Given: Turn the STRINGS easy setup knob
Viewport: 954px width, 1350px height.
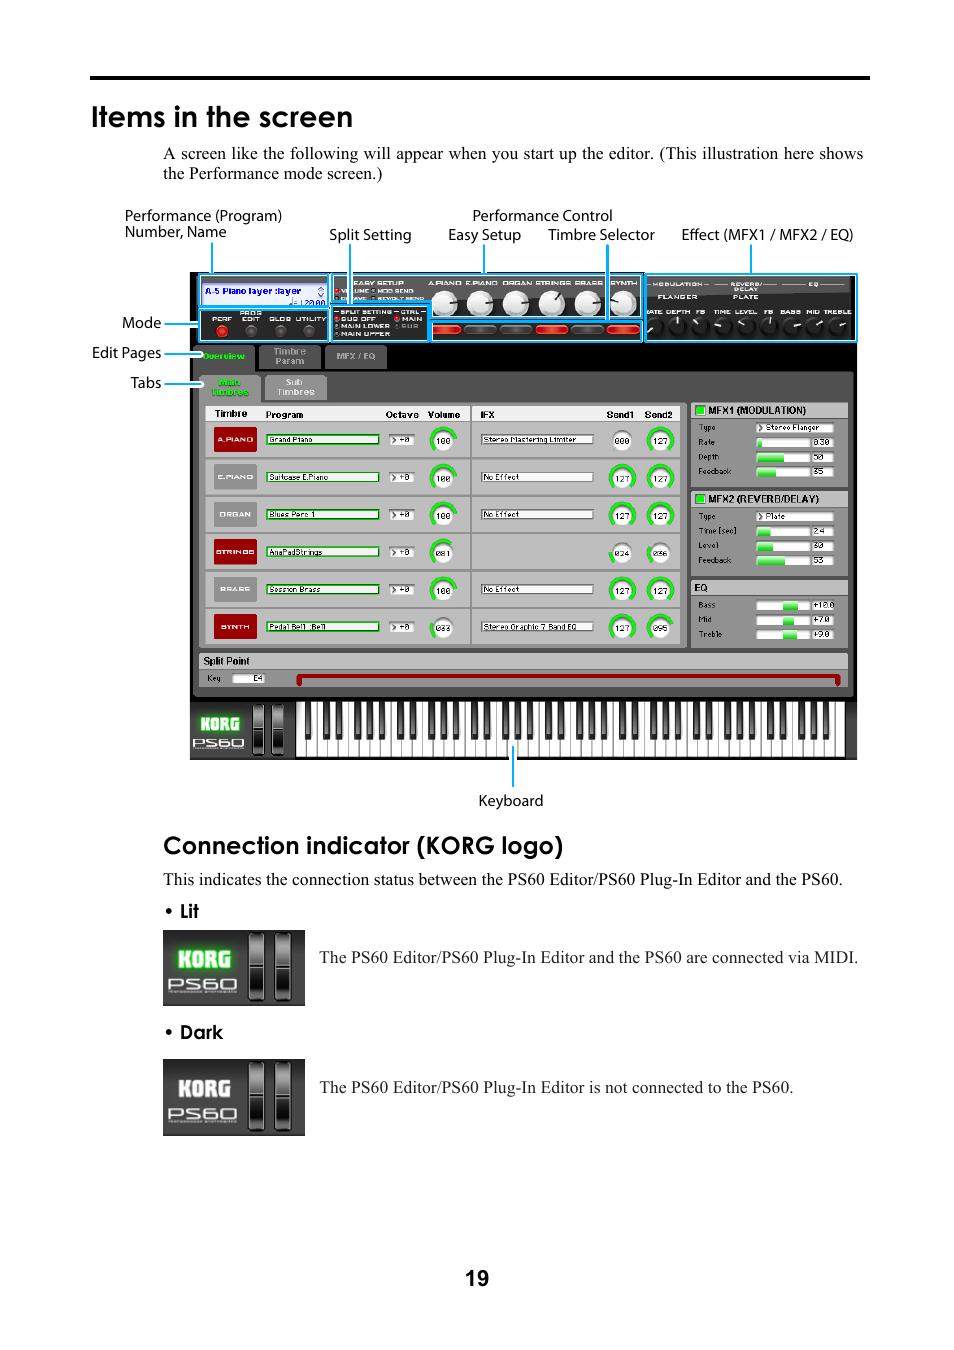Looking at the screenshot, I should click(x=552, y=303).
